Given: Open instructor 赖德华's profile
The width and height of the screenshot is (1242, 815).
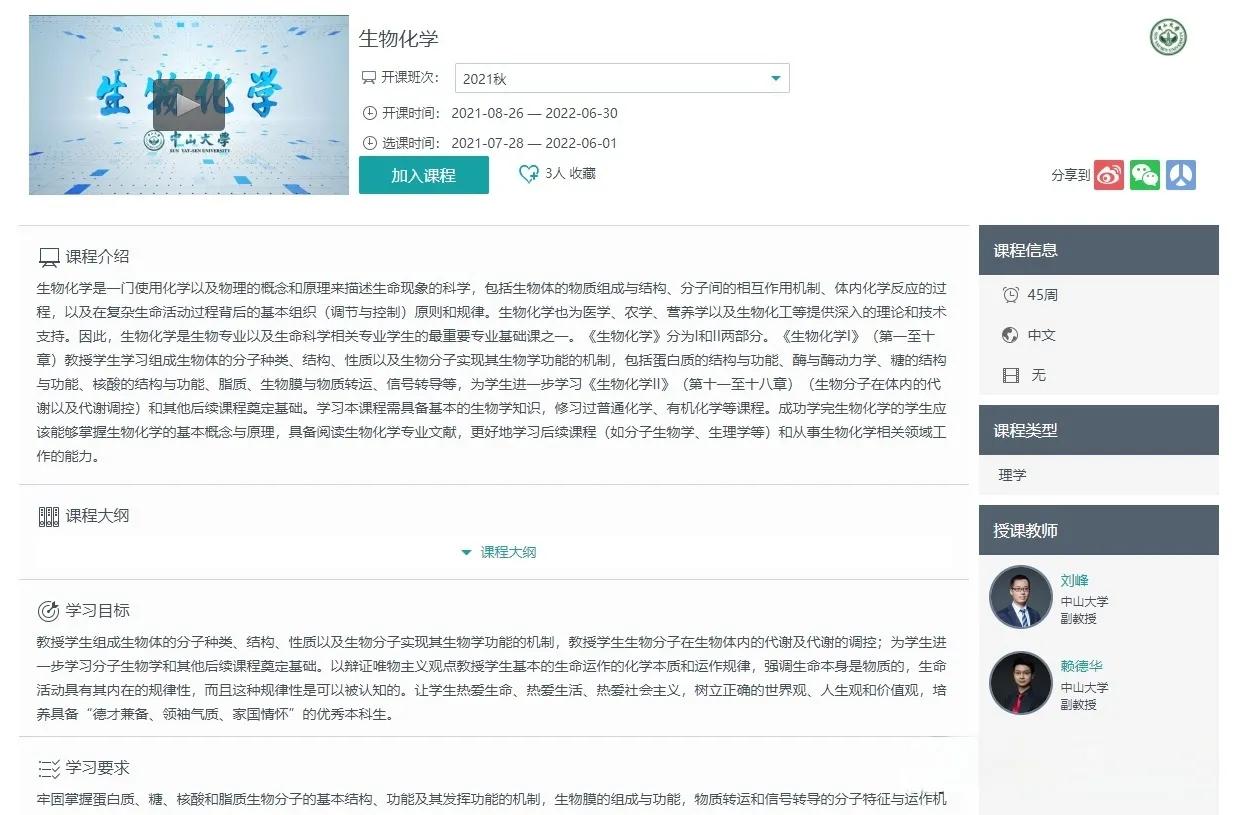Looking at the screenshot, I should (1084, 663).
